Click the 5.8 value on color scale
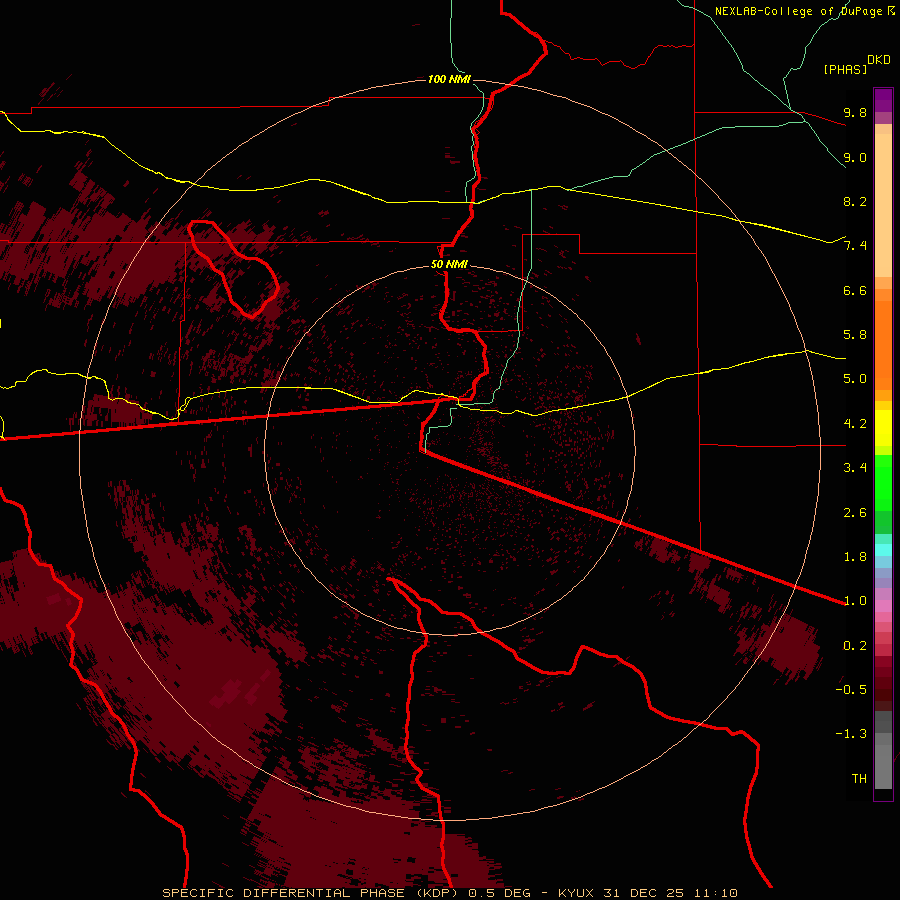This screenshot has height=900, width=900. [x=855, y=335]
